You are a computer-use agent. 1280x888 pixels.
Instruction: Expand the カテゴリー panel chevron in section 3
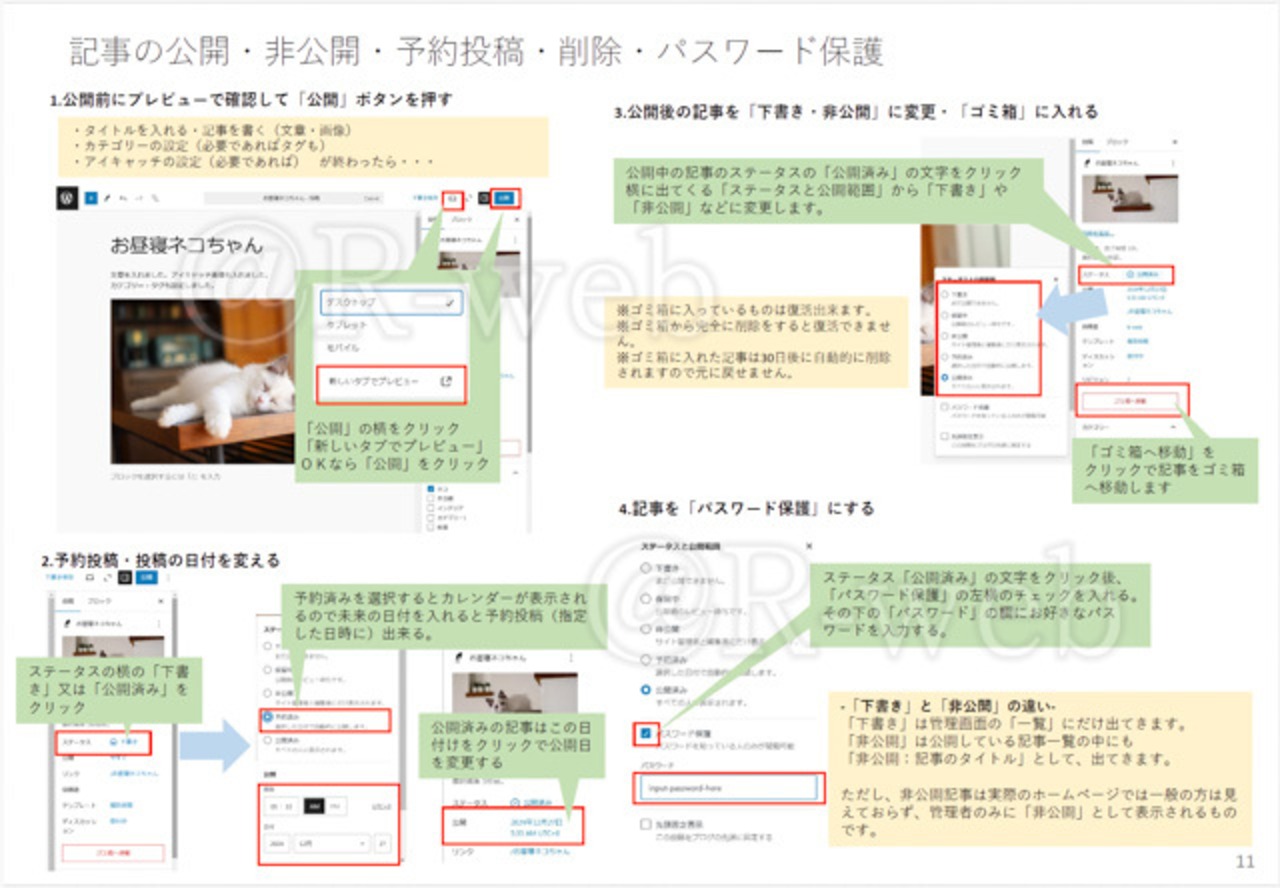[x=1174, y=427]
